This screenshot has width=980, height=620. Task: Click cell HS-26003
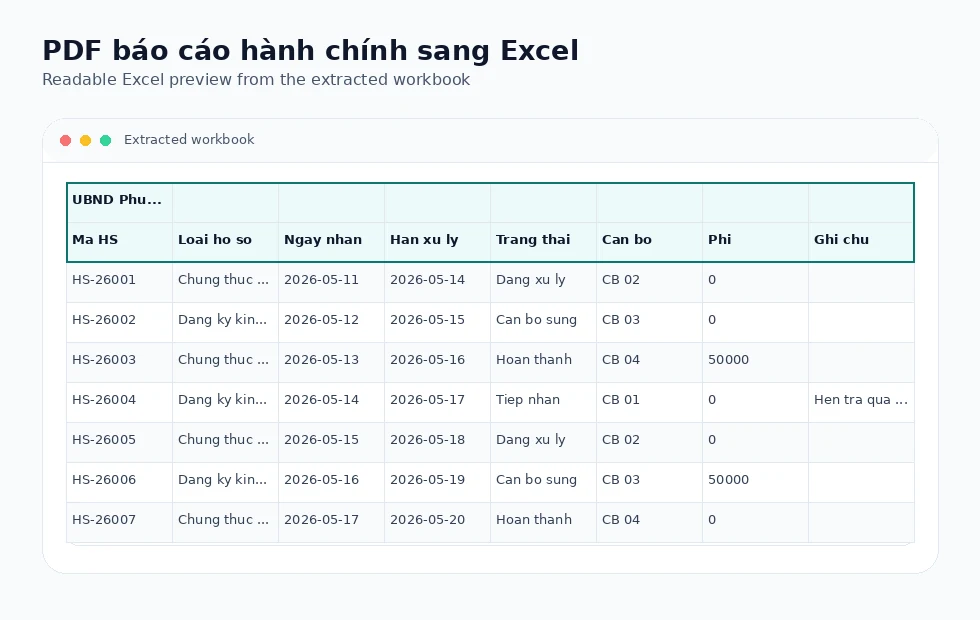[x=119, y=362]
